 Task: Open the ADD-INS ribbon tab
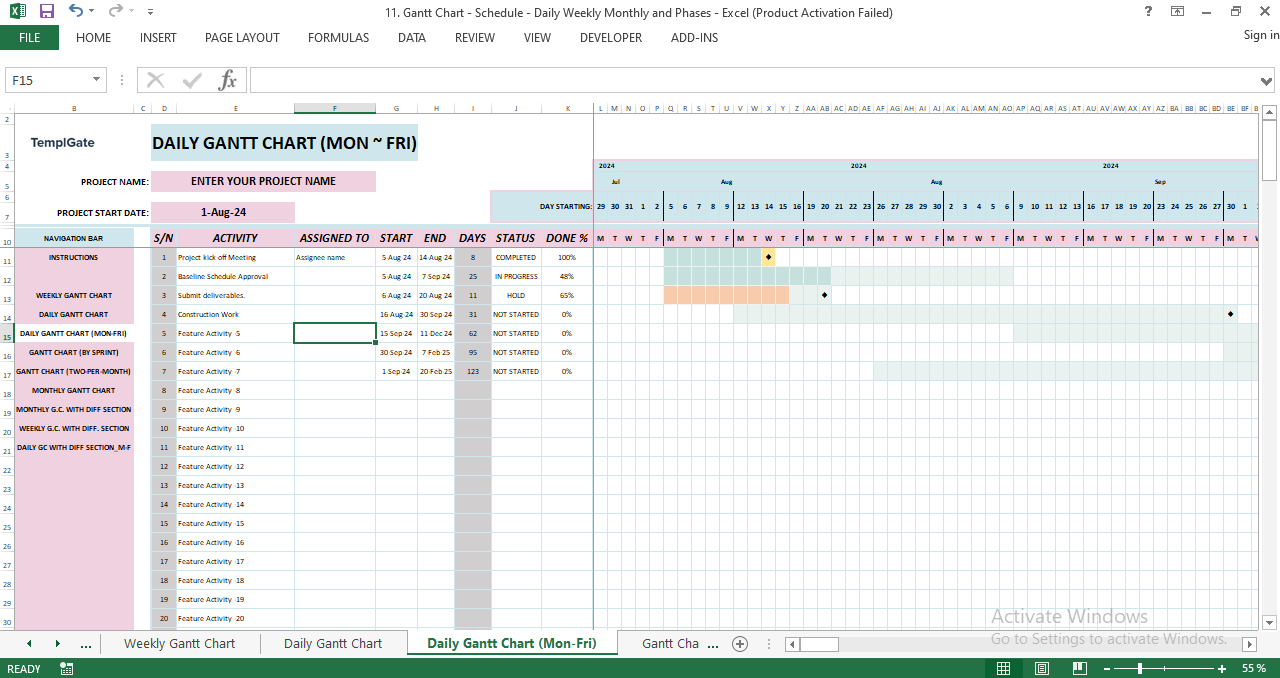[x=694, y=38]
